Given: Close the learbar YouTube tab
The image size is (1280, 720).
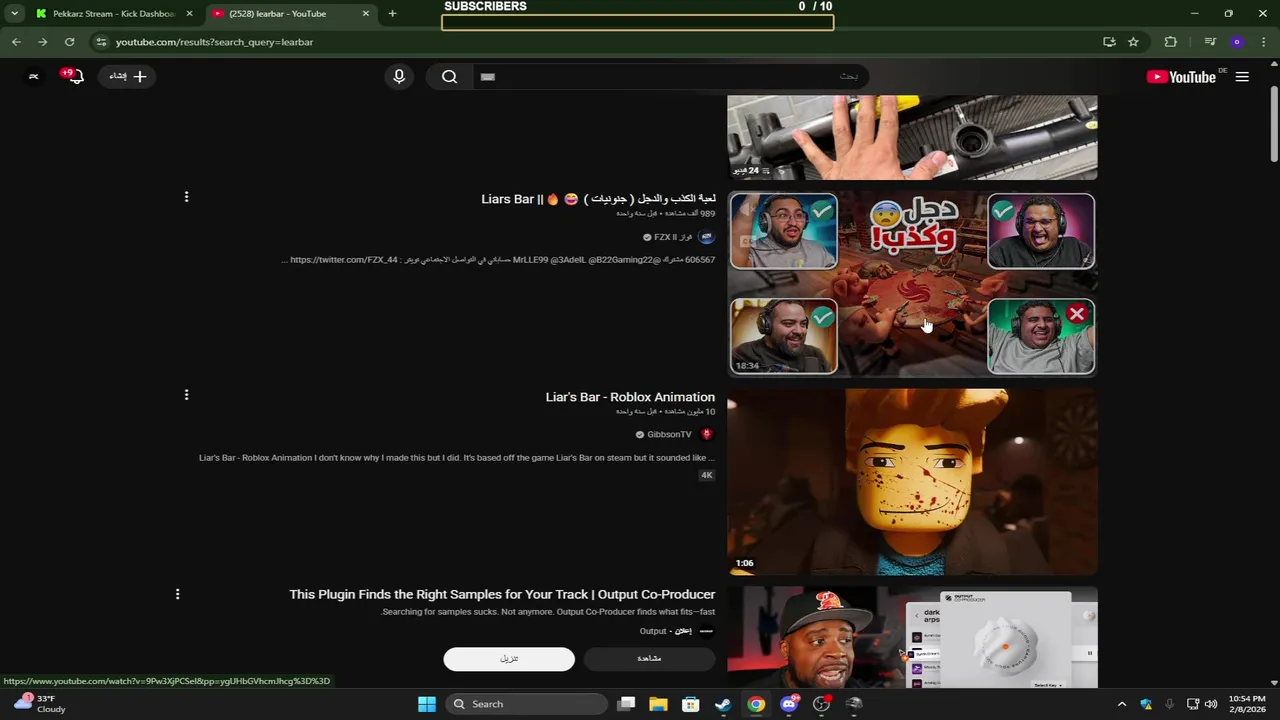Looking at the screenshot, I should [365, 14].
